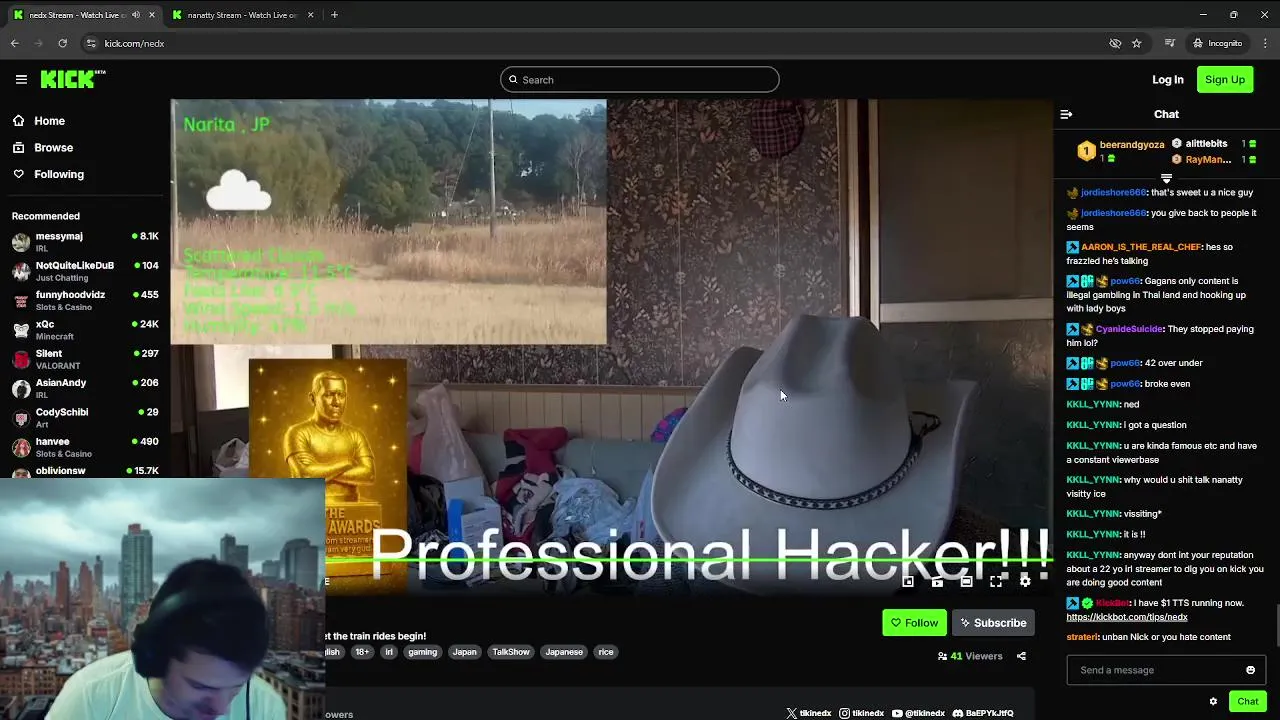Bookmark this page with the star icon
This screenshot has height=720, width=1280.
pyautogui.click(x=1137, y=43)
